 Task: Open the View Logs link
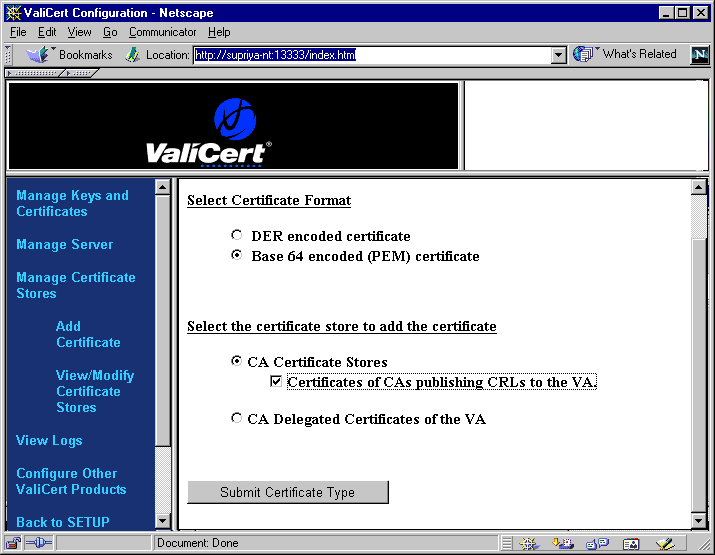[49, 441]
